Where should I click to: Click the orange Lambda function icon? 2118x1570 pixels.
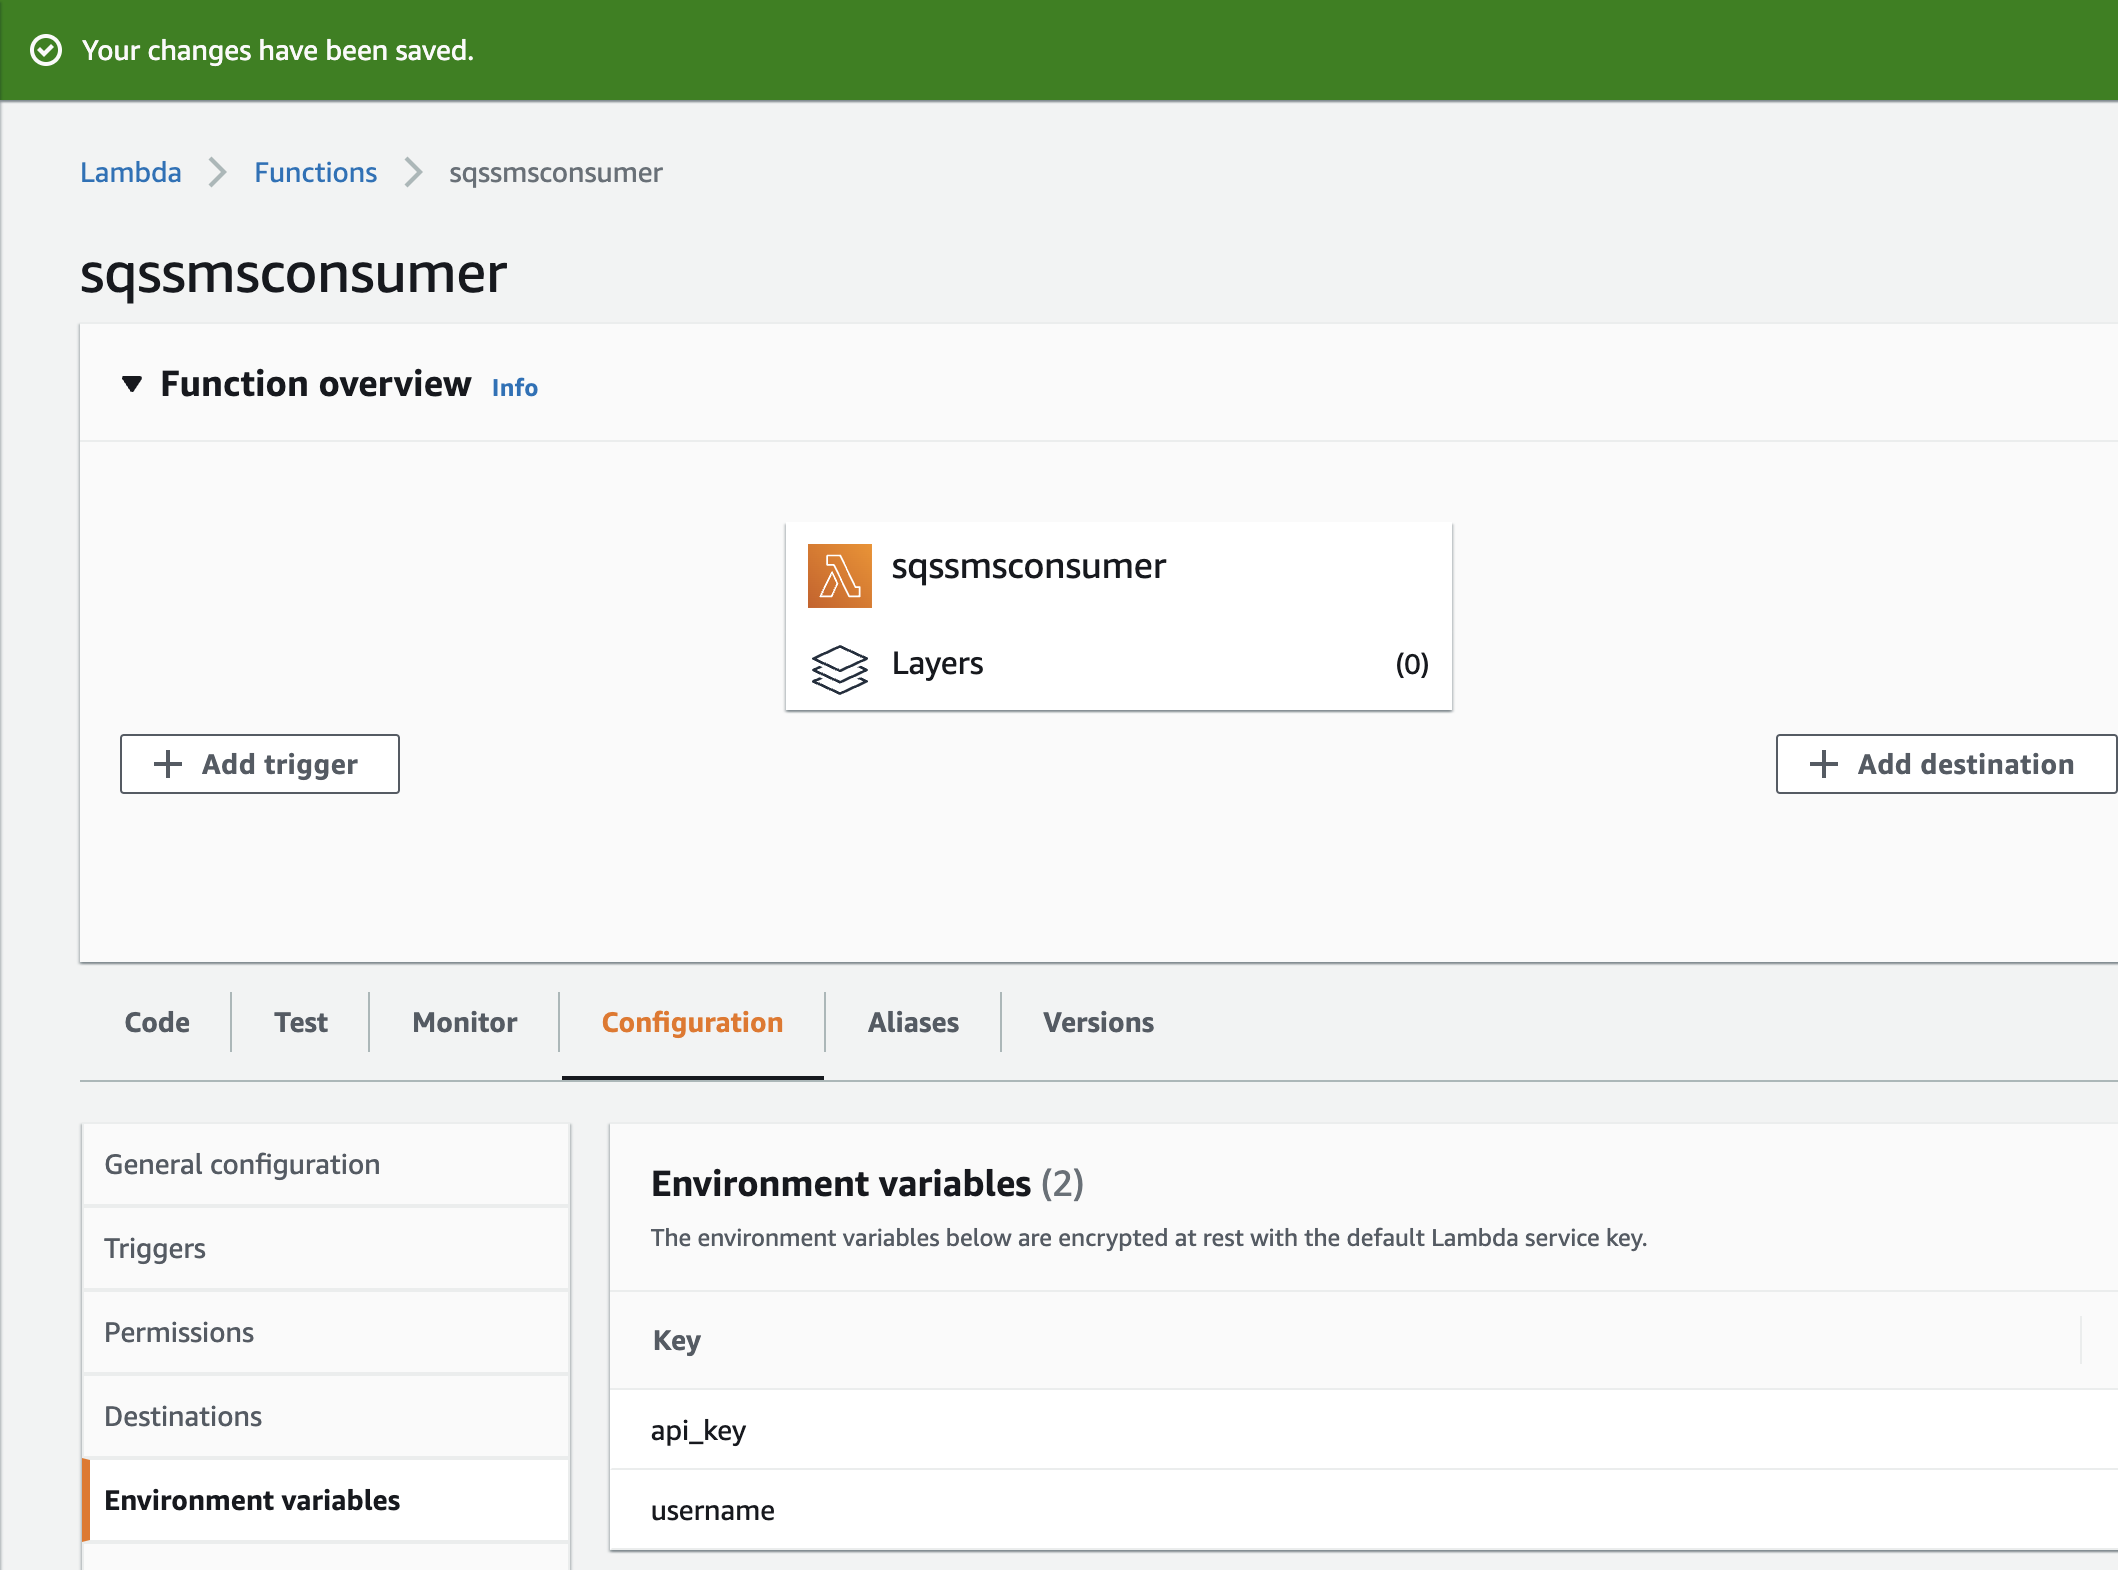tap(839, 576)
